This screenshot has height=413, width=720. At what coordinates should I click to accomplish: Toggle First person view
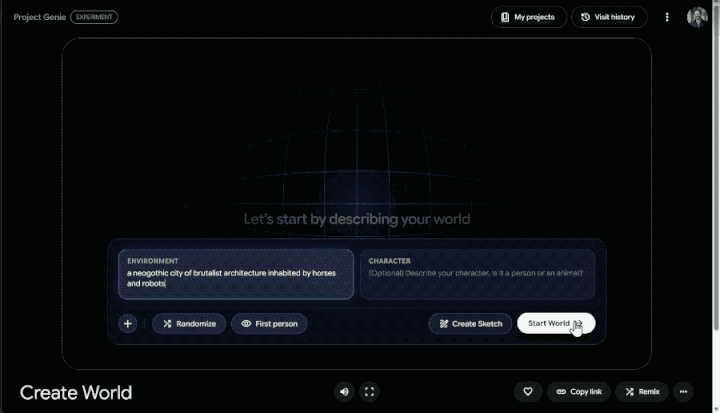click(269, 323)
